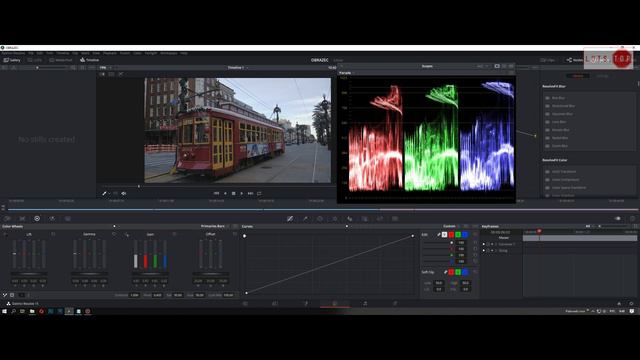This screenshot has width=640, height=360.
Task: Open the Power Window palette
Action: [320, 219]
